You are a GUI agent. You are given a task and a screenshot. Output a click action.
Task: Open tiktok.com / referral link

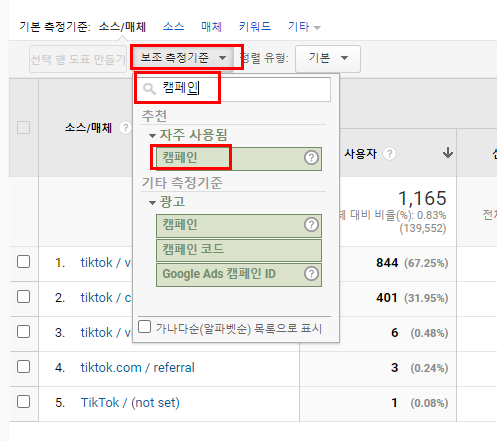(137, 368)
